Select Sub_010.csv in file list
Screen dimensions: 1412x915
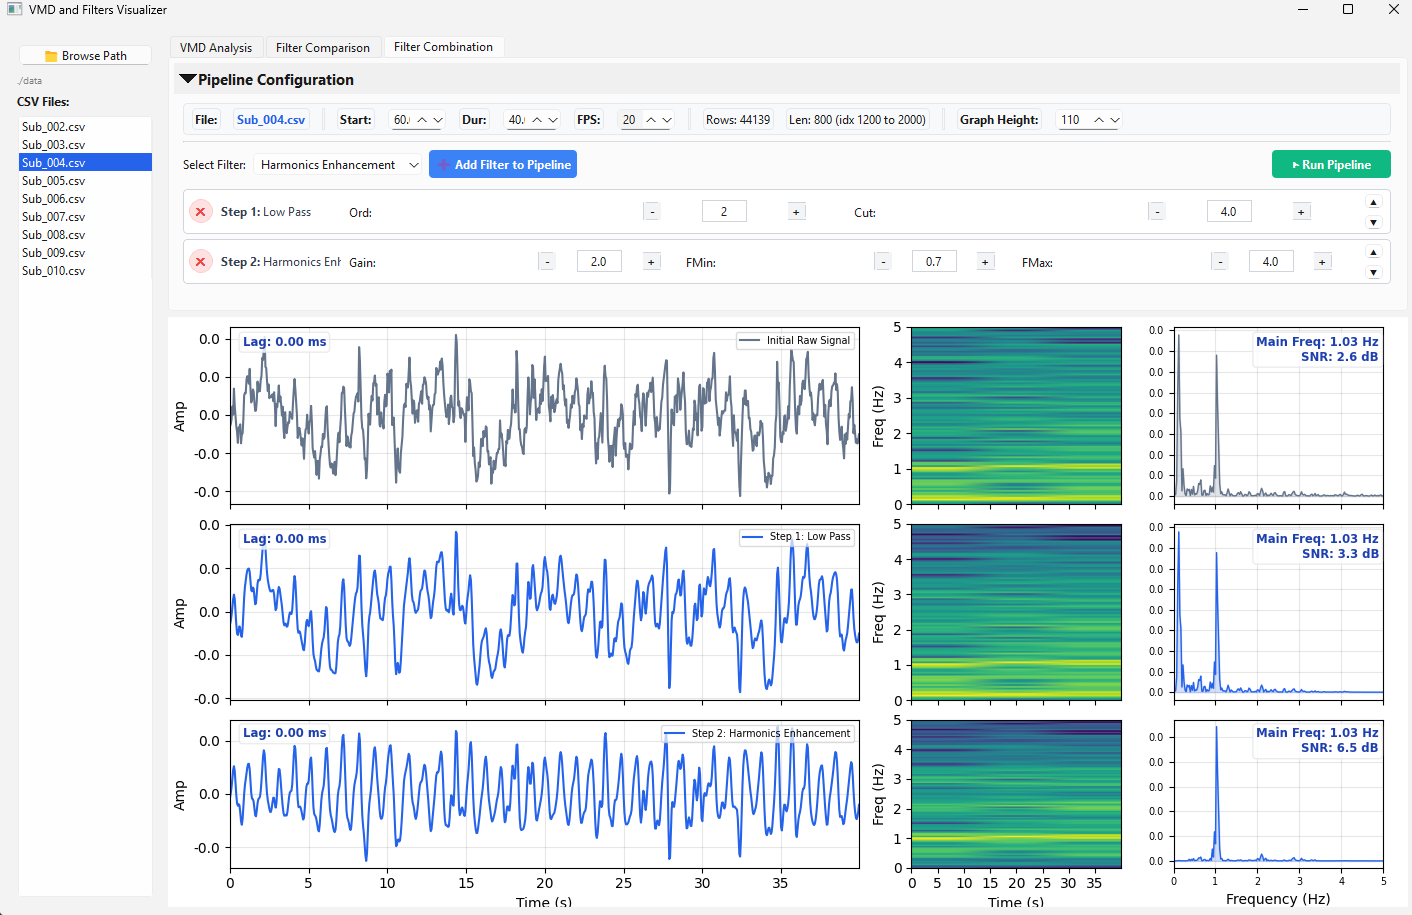click(86, 271)
